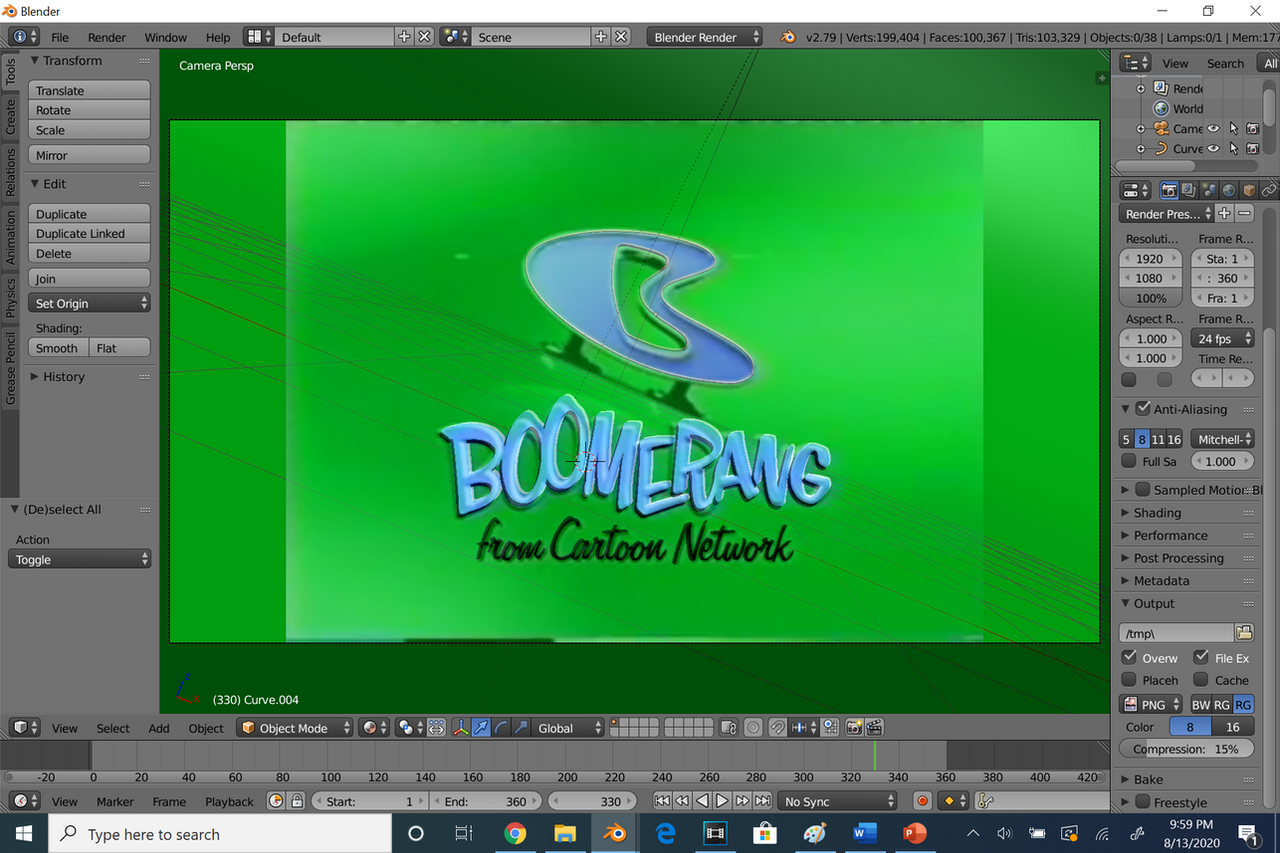Screen dimensions: 1280x853
Task: Open the No Sync dropdown
Action: coord(838,801)
